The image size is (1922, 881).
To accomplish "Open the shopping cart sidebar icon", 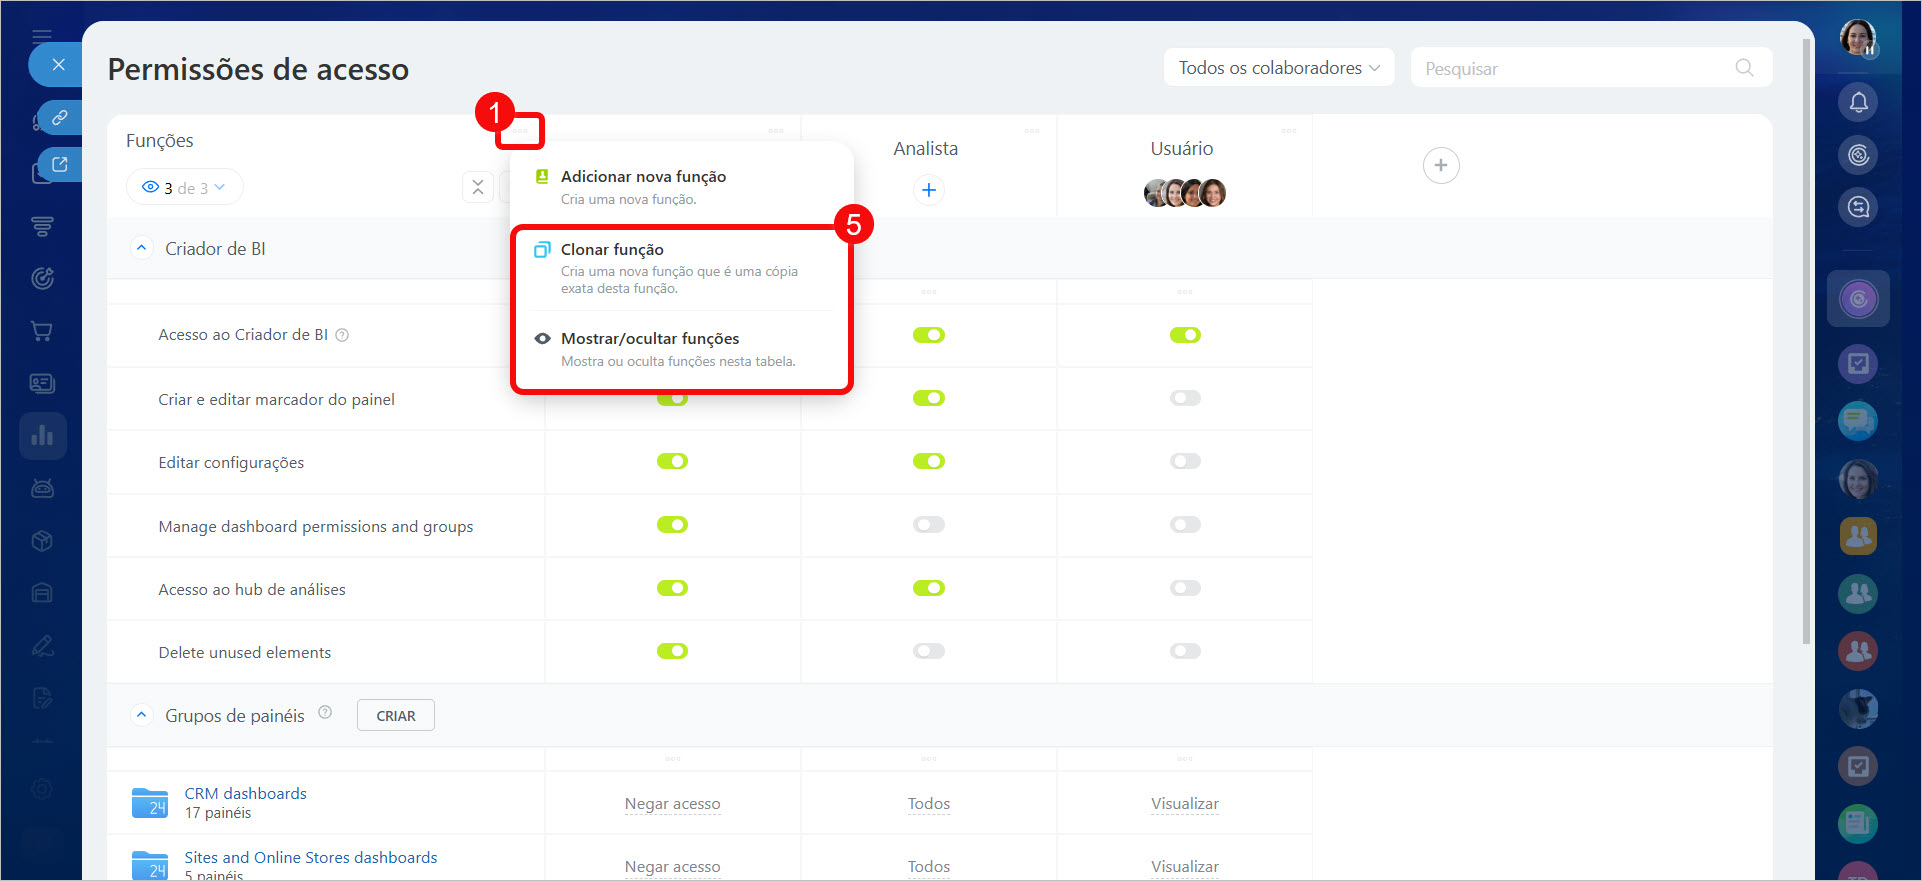I will (x=42, y=331).
